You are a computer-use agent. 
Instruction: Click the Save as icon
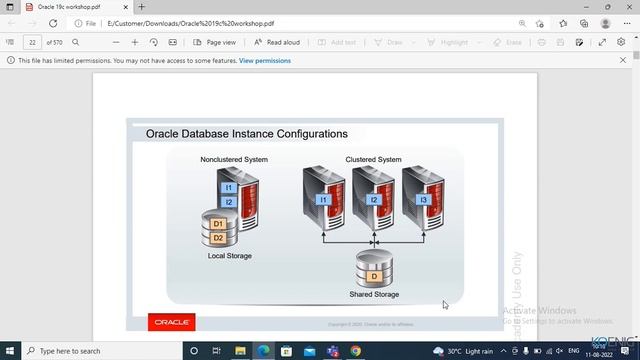pyautogui.click(x=579, y=42)
